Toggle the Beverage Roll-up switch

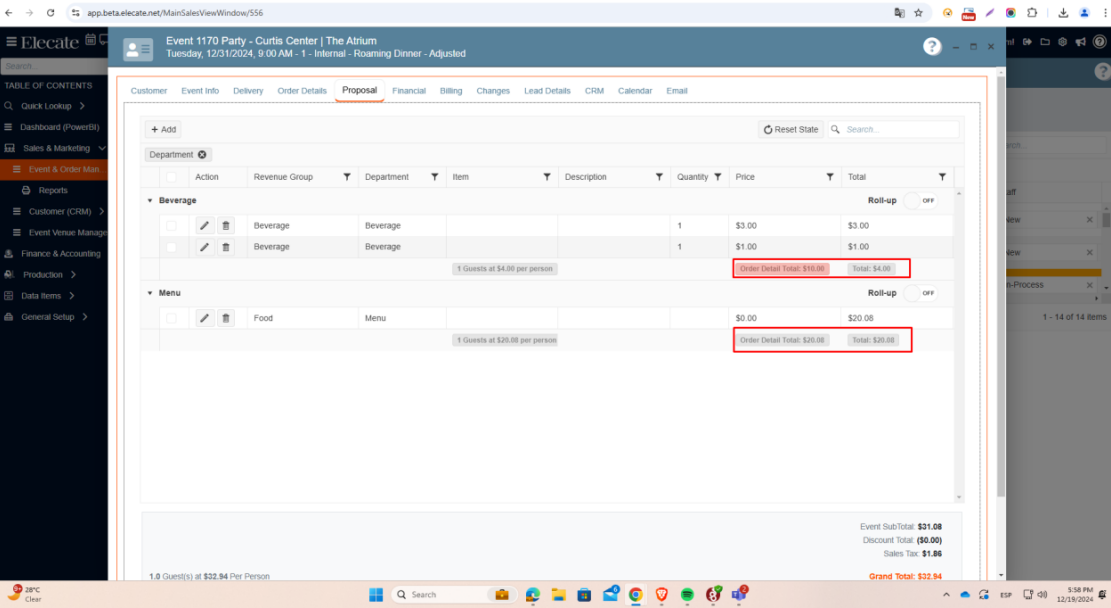[920, 201]
